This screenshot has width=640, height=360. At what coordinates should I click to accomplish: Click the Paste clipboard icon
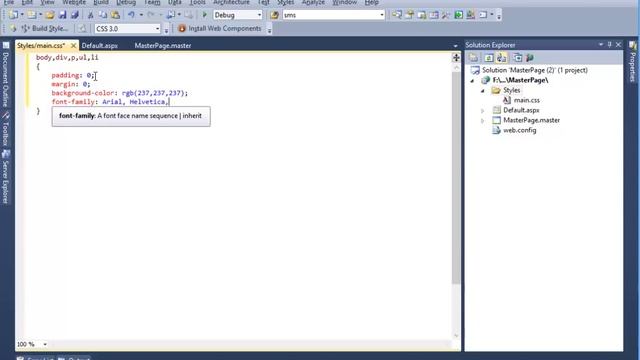tap(116, 15)
